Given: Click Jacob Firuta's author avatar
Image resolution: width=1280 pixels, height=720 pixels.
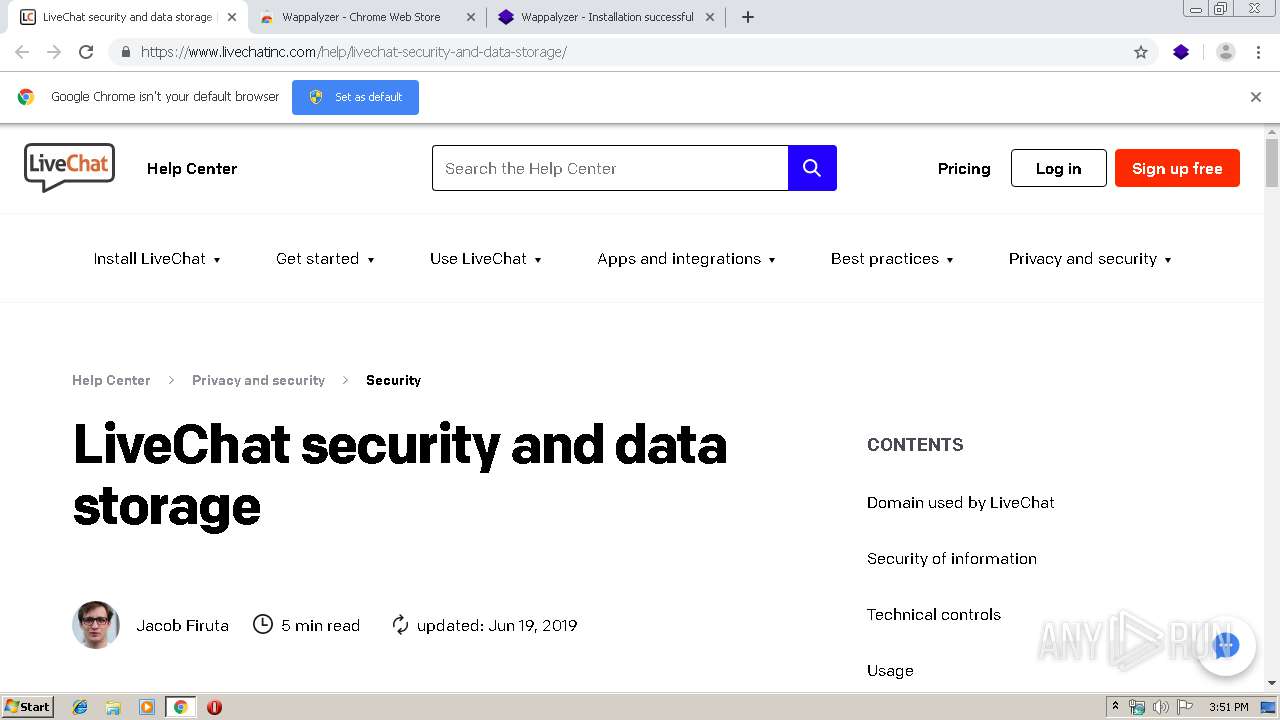Looking at the screenshot, I should pos(96,625).
